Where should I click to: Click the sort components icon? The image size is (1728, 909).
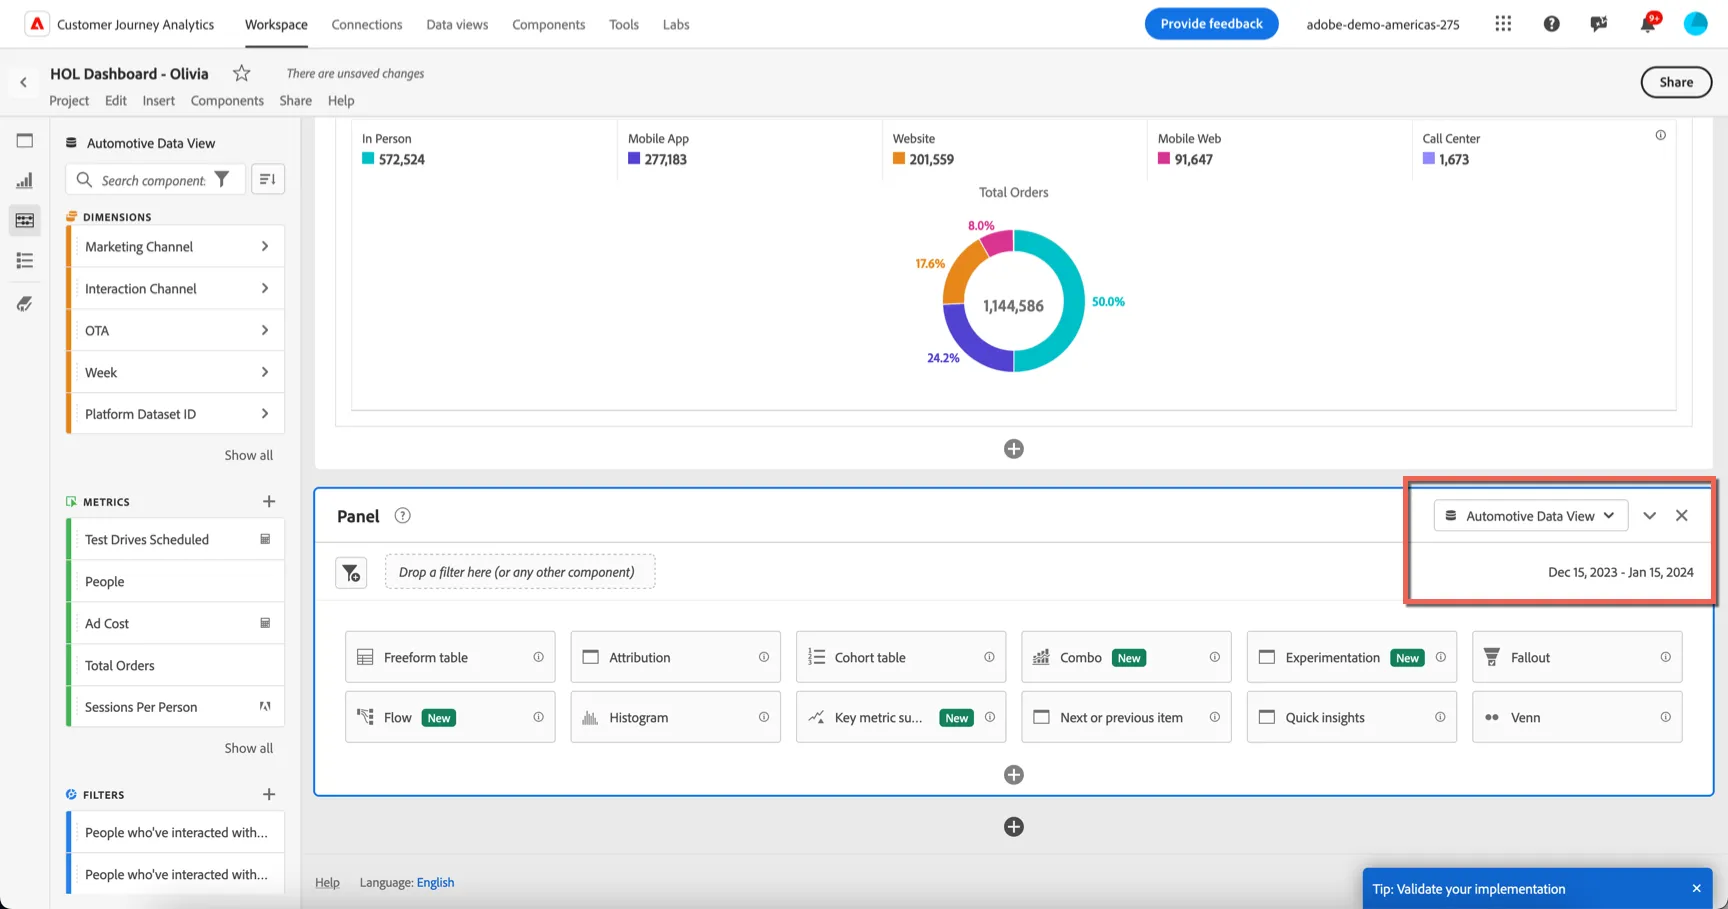[267, 179]
